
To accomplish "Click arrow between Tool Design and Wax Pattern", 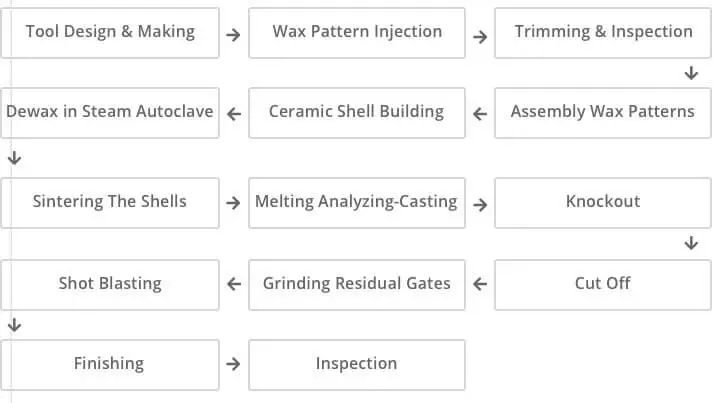I will pos(233,35).
